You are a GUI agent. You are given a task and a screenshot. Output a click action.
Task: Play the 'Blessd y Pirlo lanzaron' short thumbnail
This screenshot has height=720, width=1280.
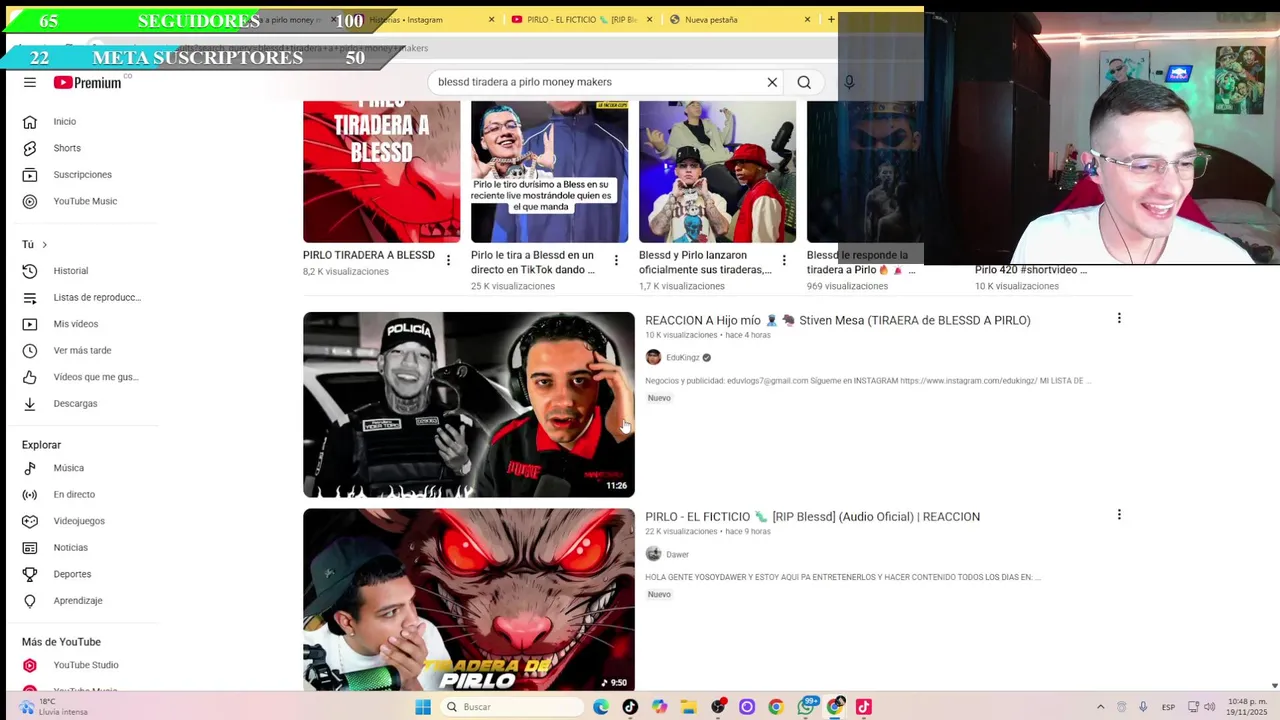click(x=717, y=171)
